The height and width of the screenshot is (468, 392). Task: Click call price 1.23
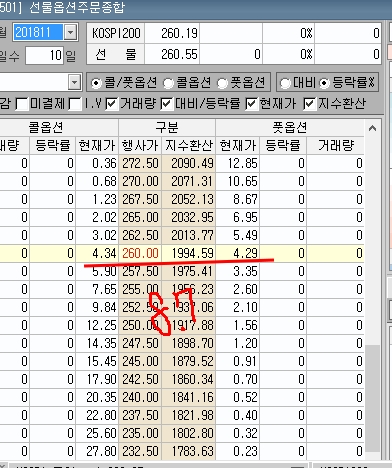[x=97, y=199]
